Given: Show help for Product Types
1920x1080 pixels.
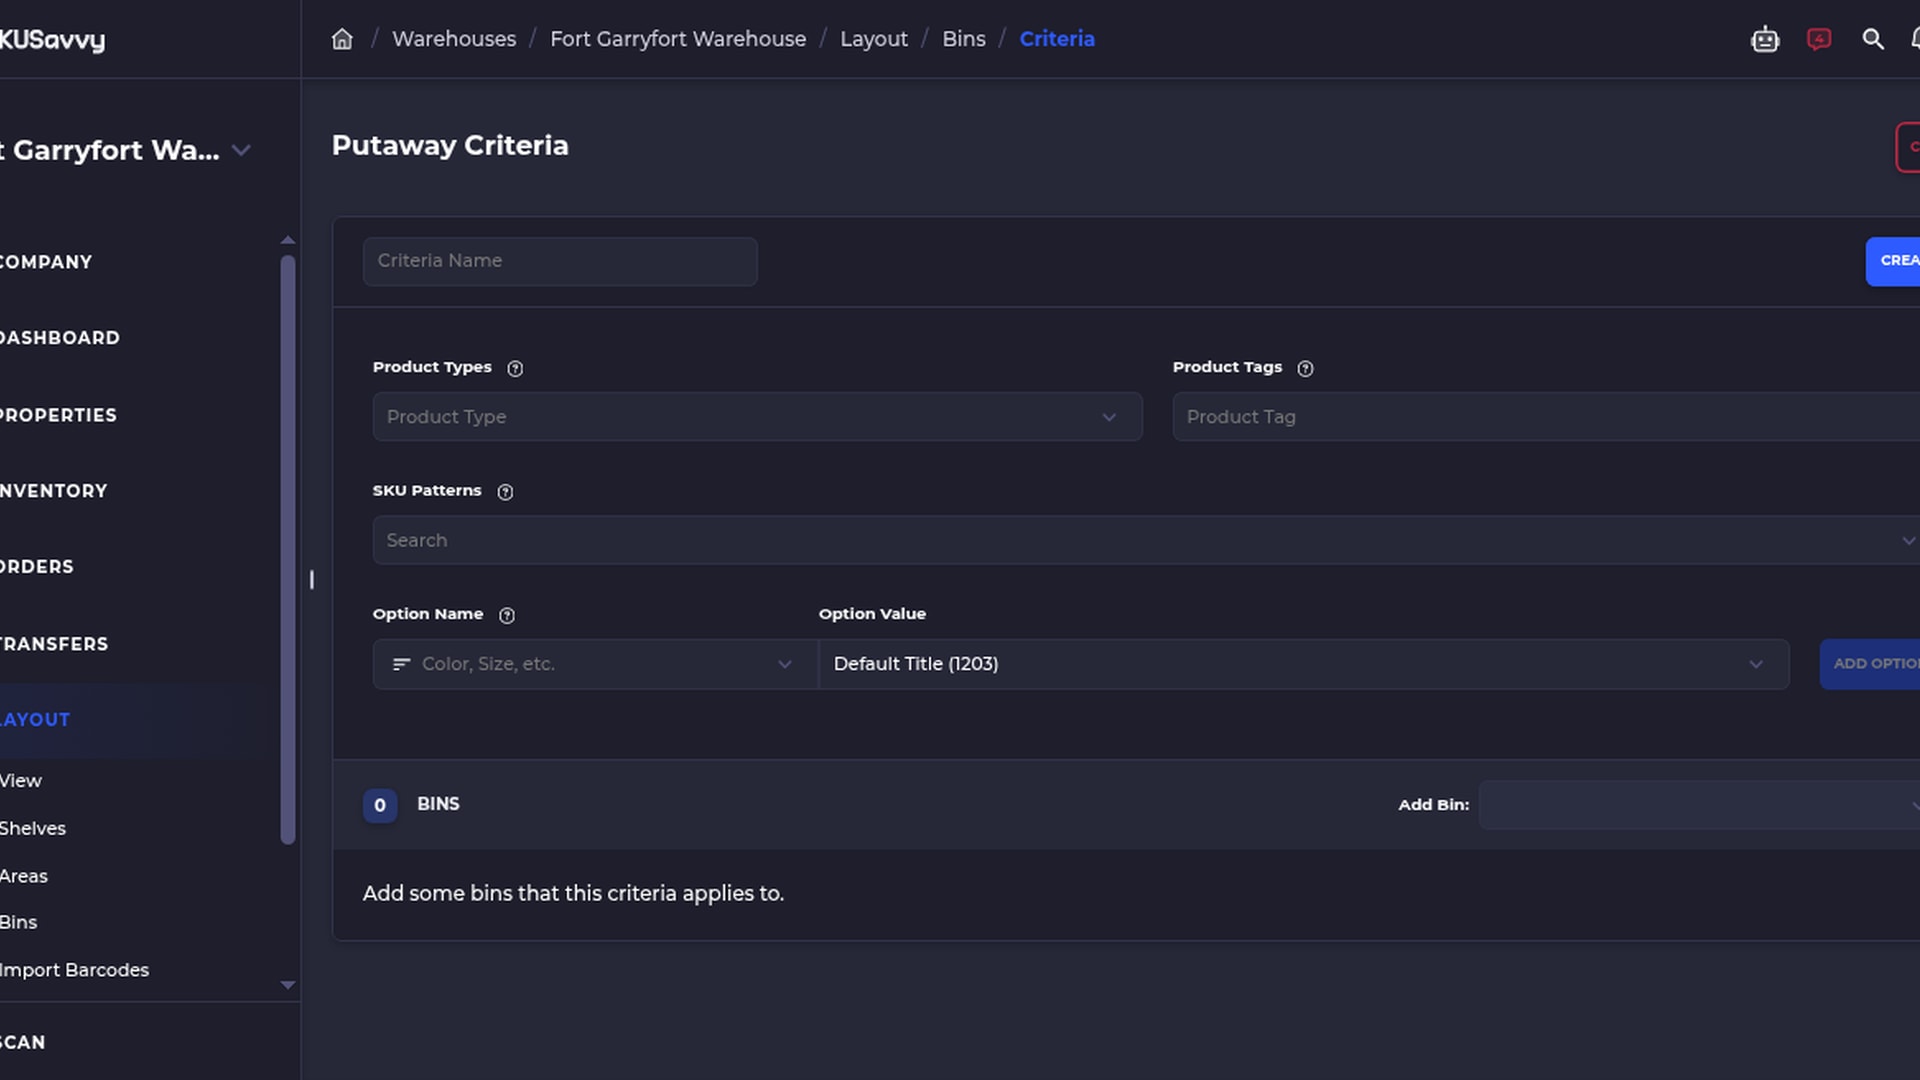Looking at the screenshot, I should coord(515,368).
